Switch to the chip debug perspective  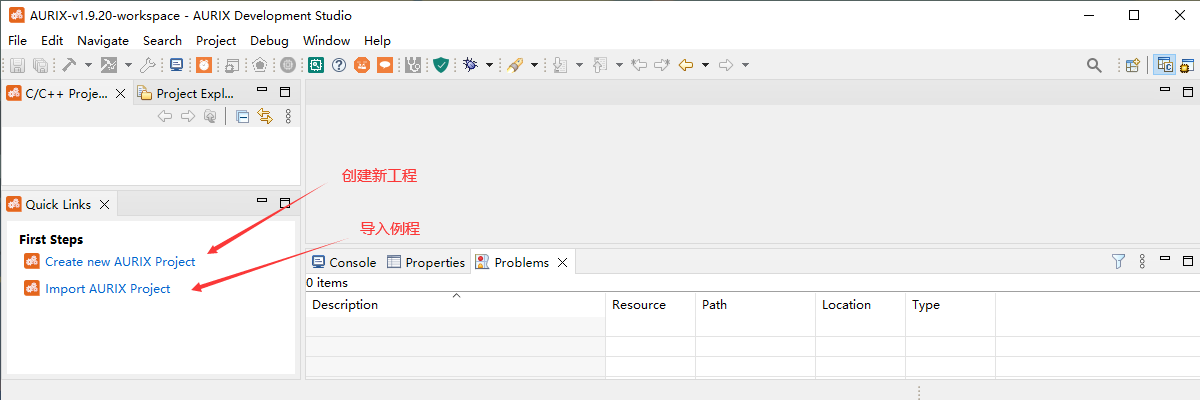[x=1186, y=65]
